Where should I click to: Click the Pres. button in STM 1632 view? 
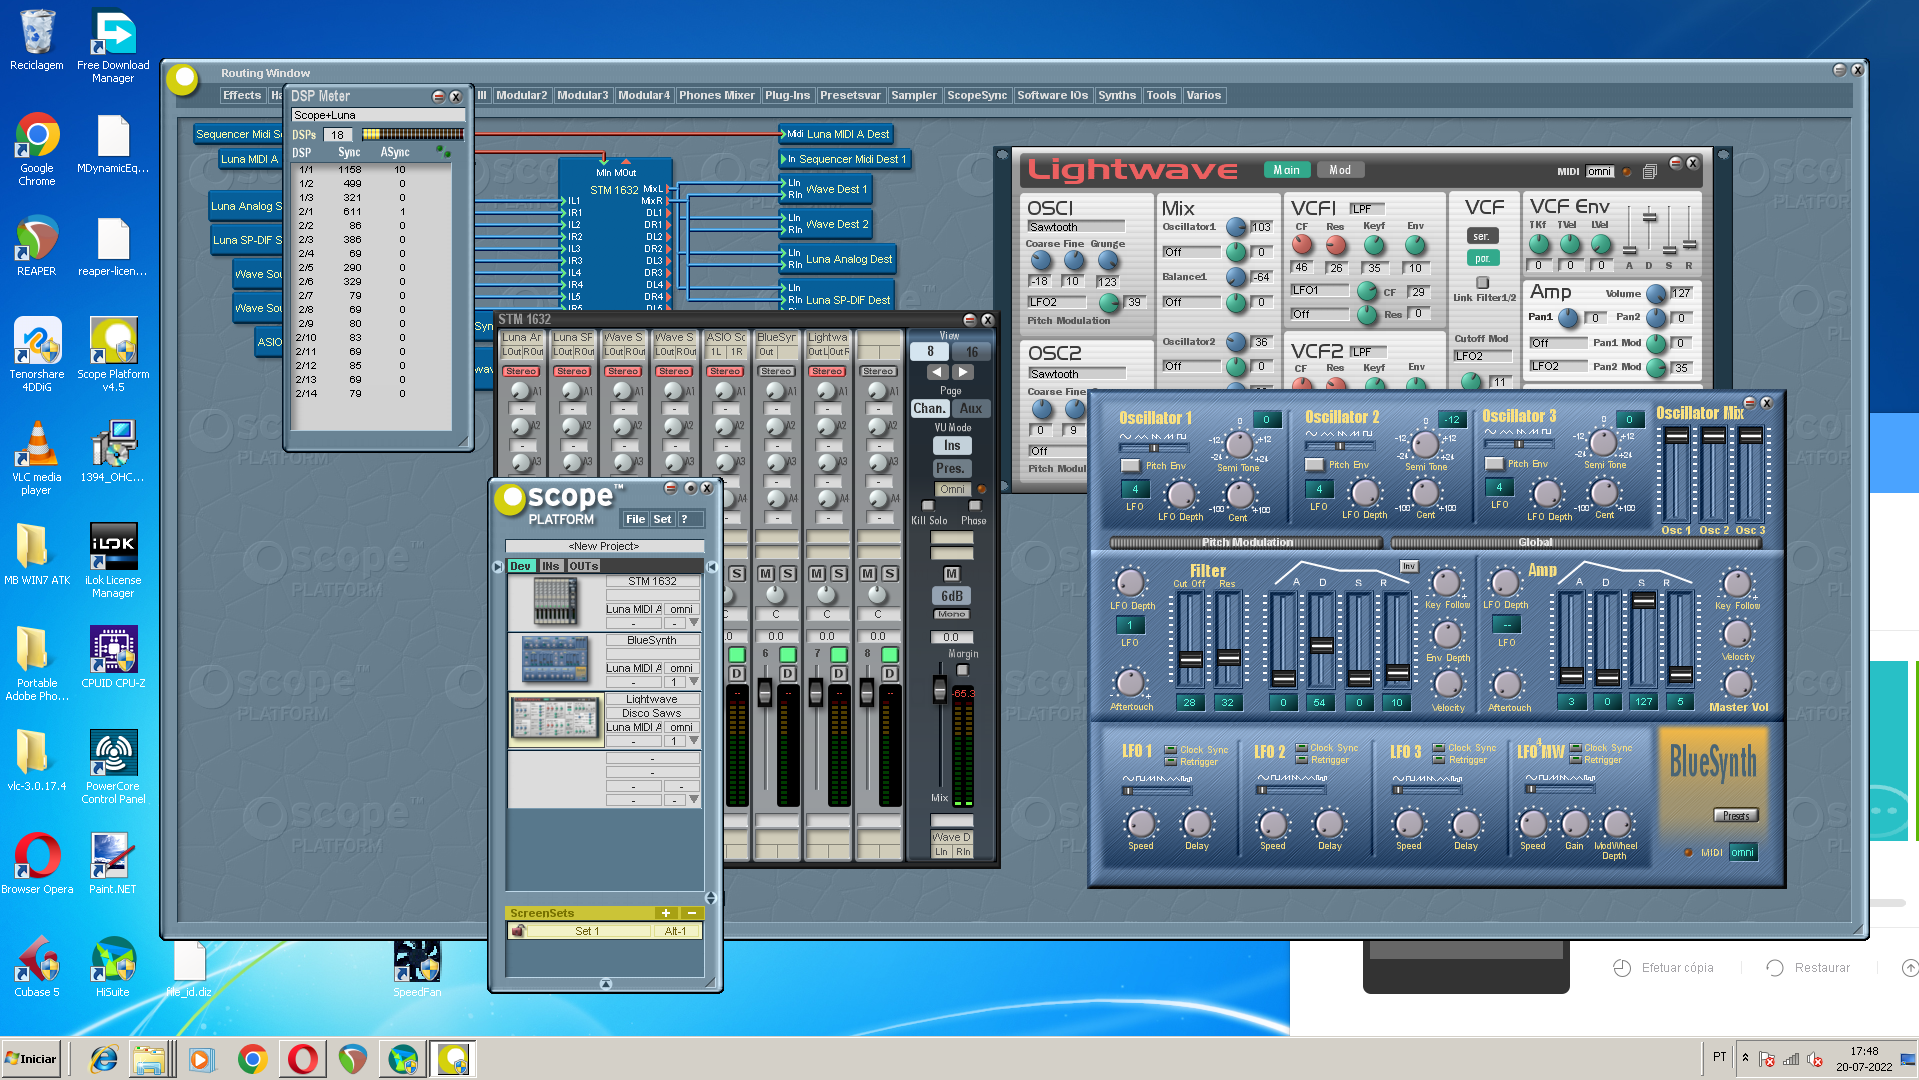click(950, 468)
